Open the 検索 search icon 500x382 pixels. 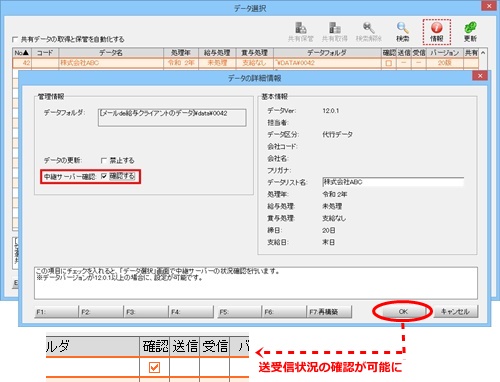point(402,32)
